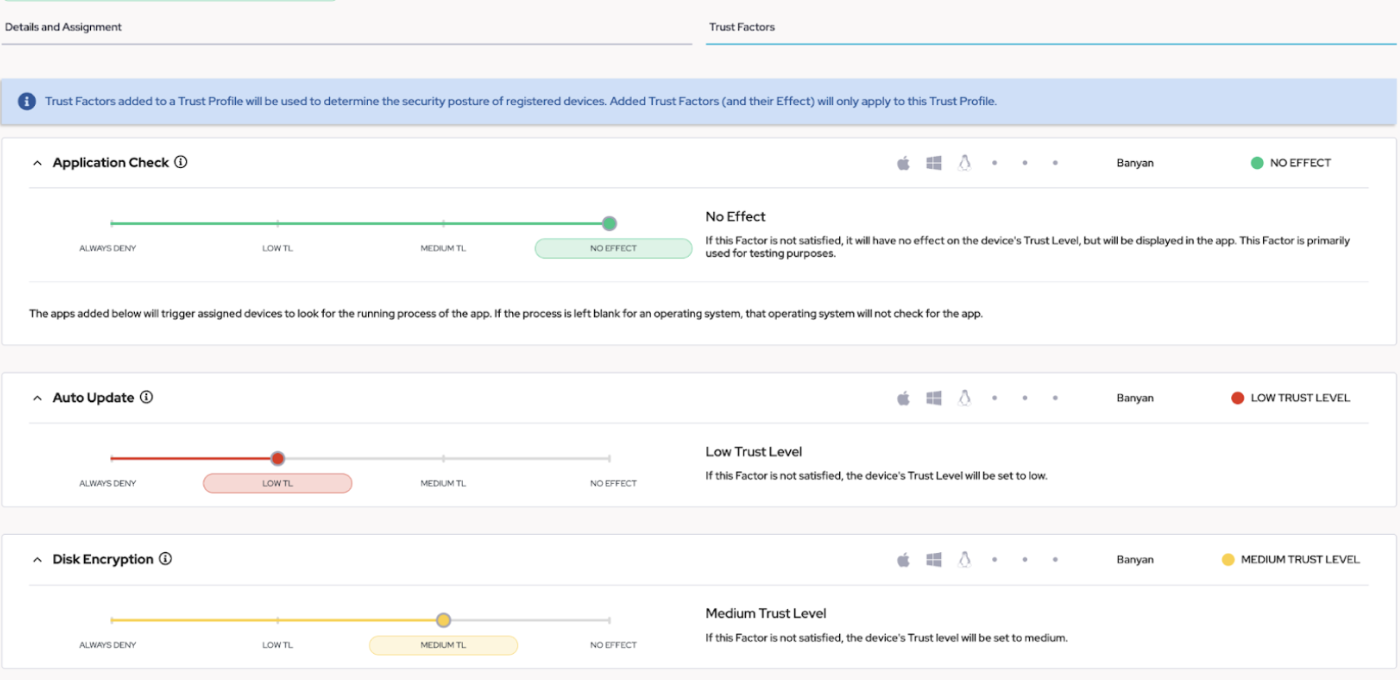Click the yellow MEDIUM TRUST LEVEL status dot
This screenshot has height=680, width=1400.
1228,560
